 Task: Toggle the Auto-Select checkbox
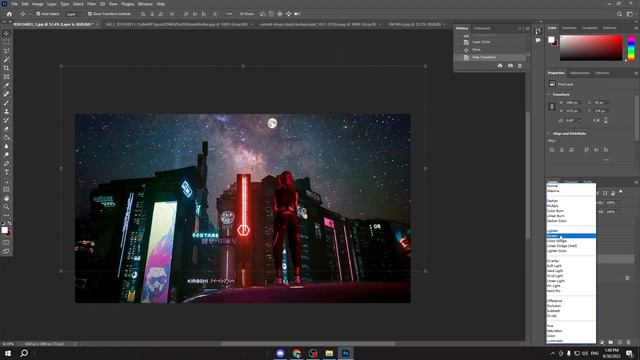[x=38, y=14]
